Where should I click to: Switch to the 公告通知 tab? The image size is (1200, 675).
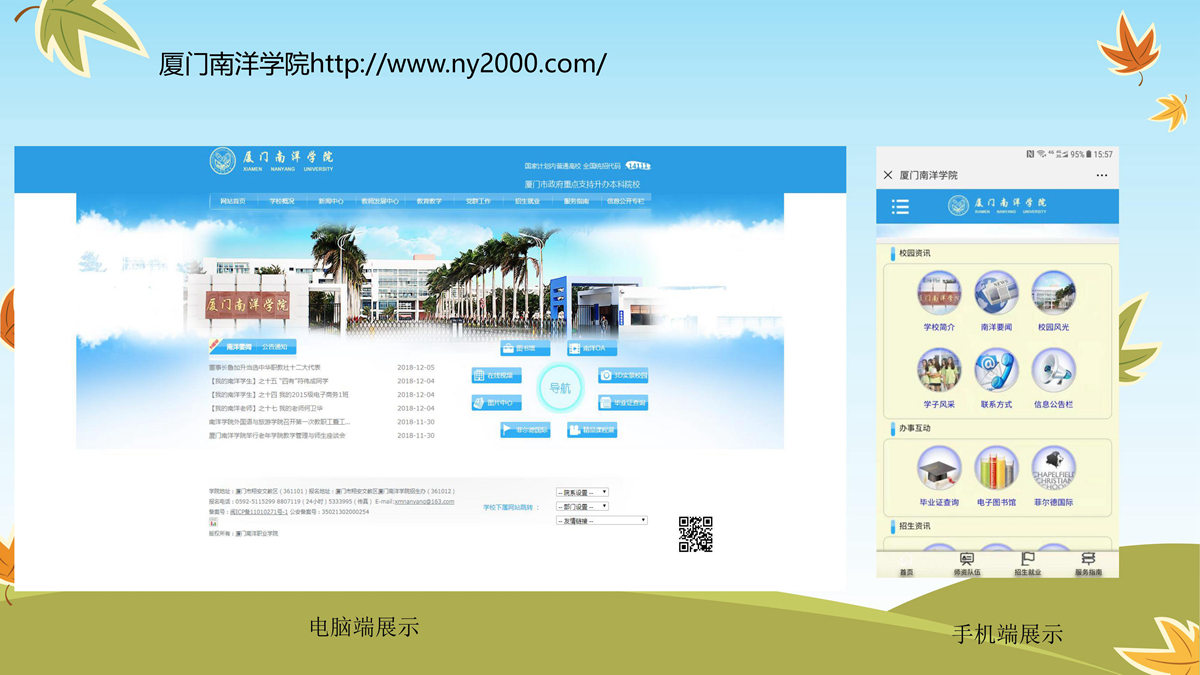point(274,347)
